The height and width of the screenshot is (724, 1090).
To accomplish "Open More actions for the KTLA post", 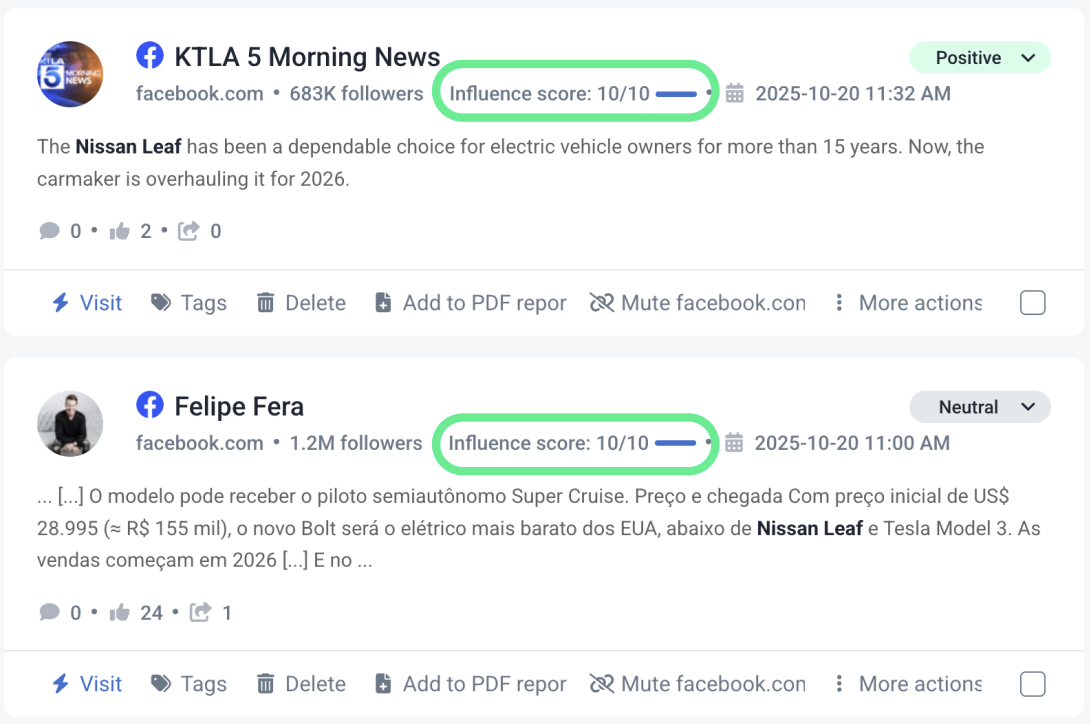I will click(909, 303).
